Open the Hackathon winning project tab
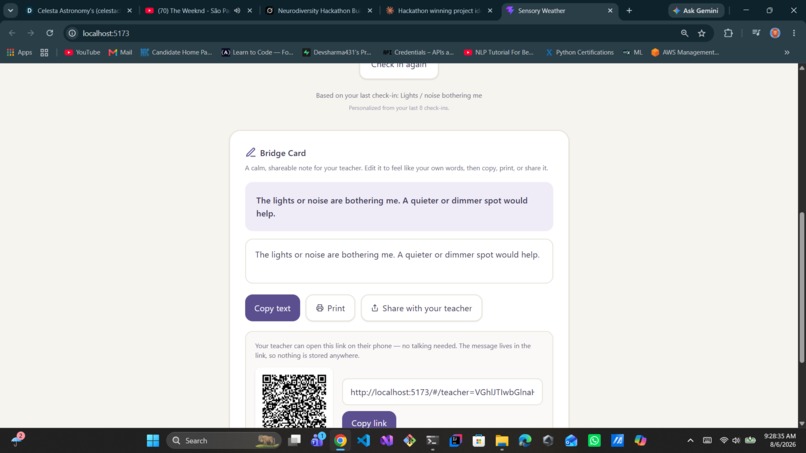This screenshot has width=806, height=453. point(438,10)
